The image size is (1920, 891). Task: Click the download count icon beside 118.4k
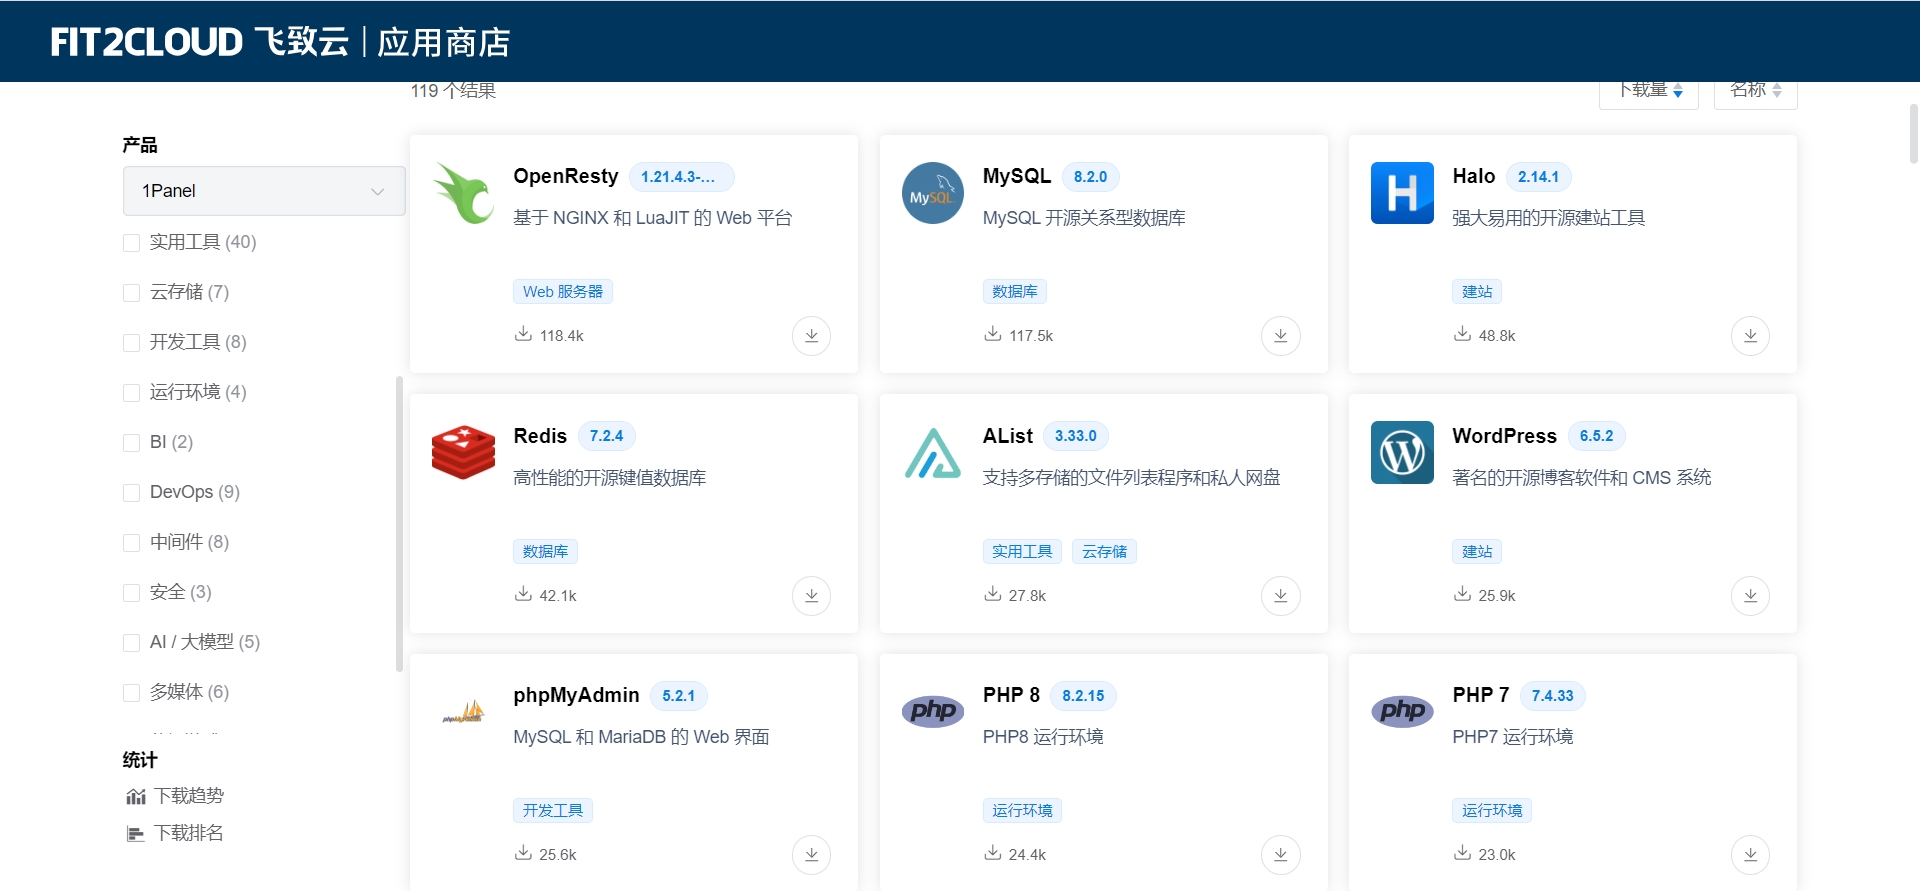click(x=523, y=334)
